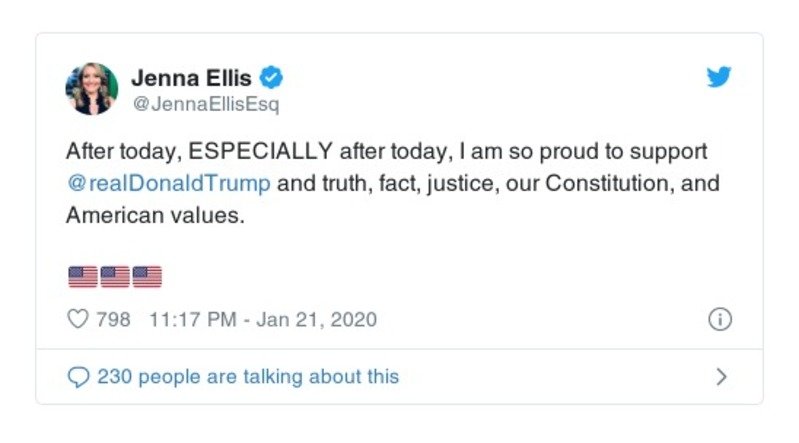This screenshot has width=799, height=443.
Task: Click the "American values." tweet line
Action: pyautogui.click(x=155, y=216)
